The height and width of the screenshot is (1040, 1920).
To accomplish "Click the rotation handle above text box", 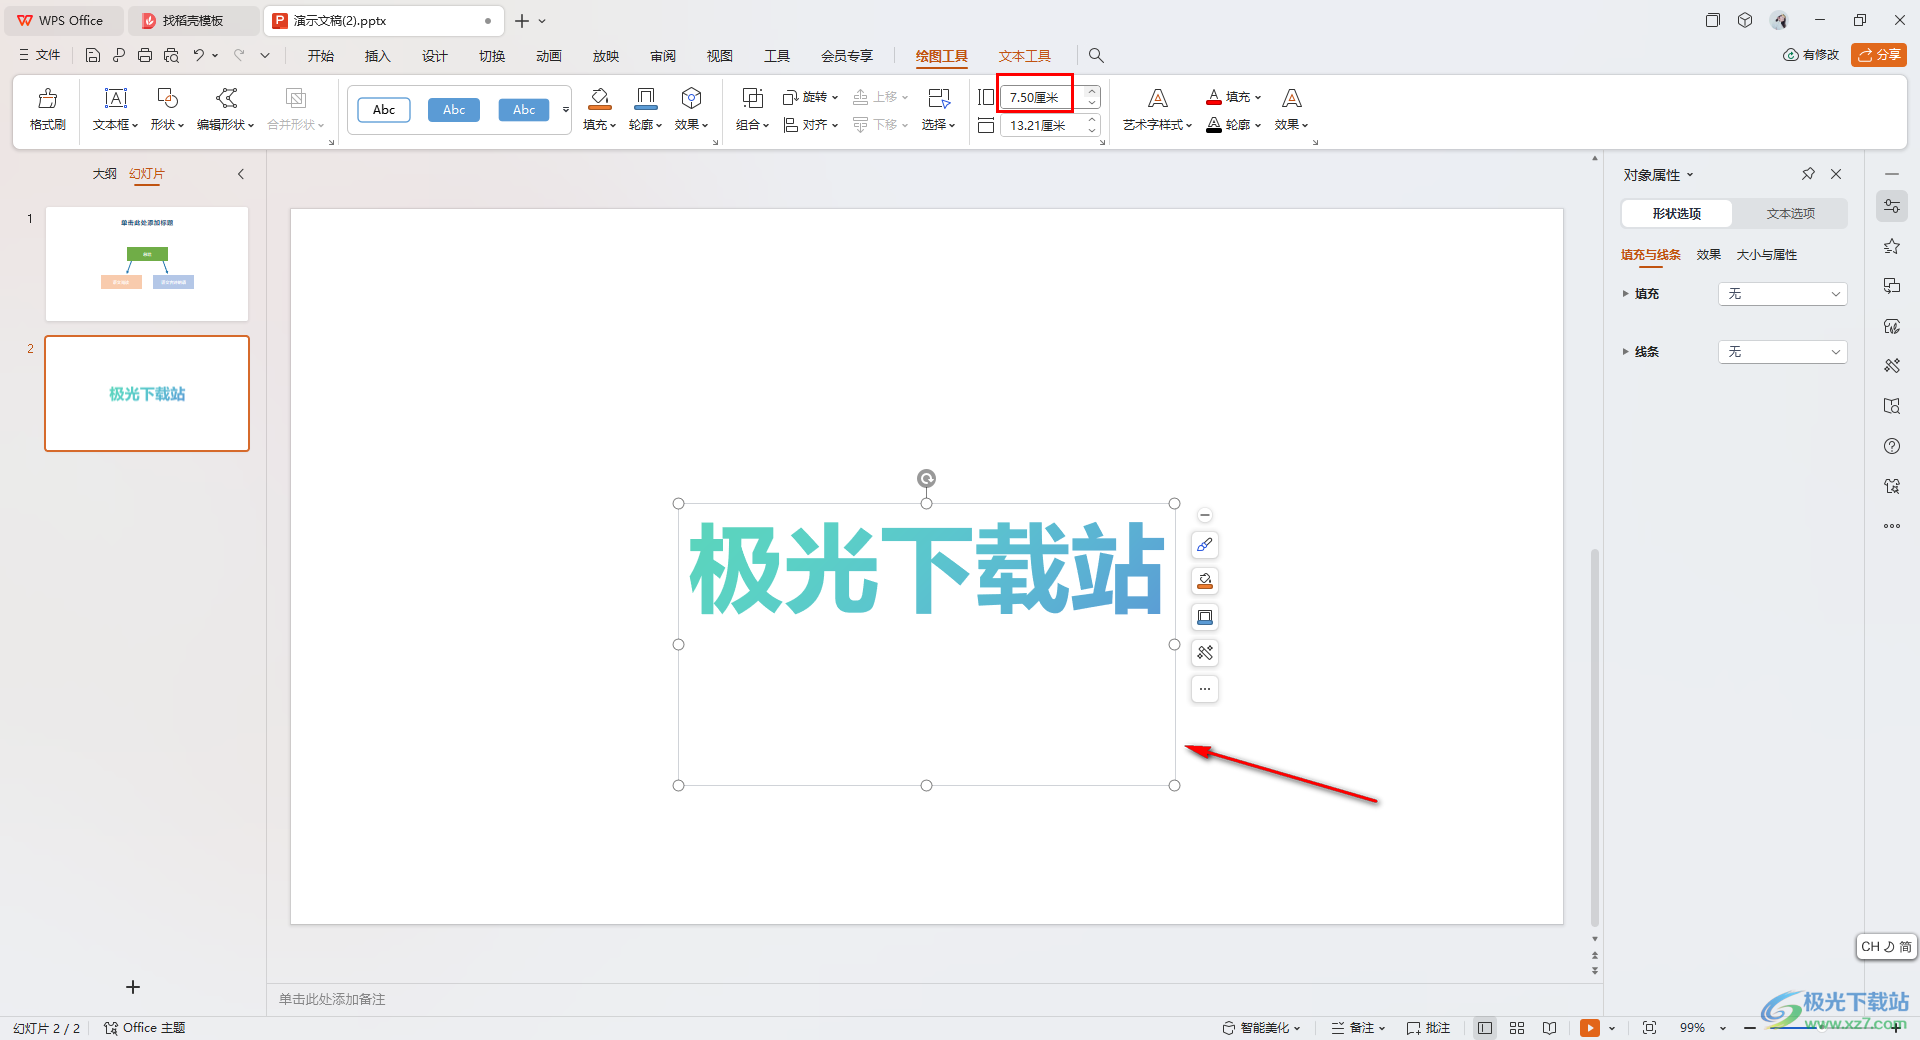I will point(927,479).
